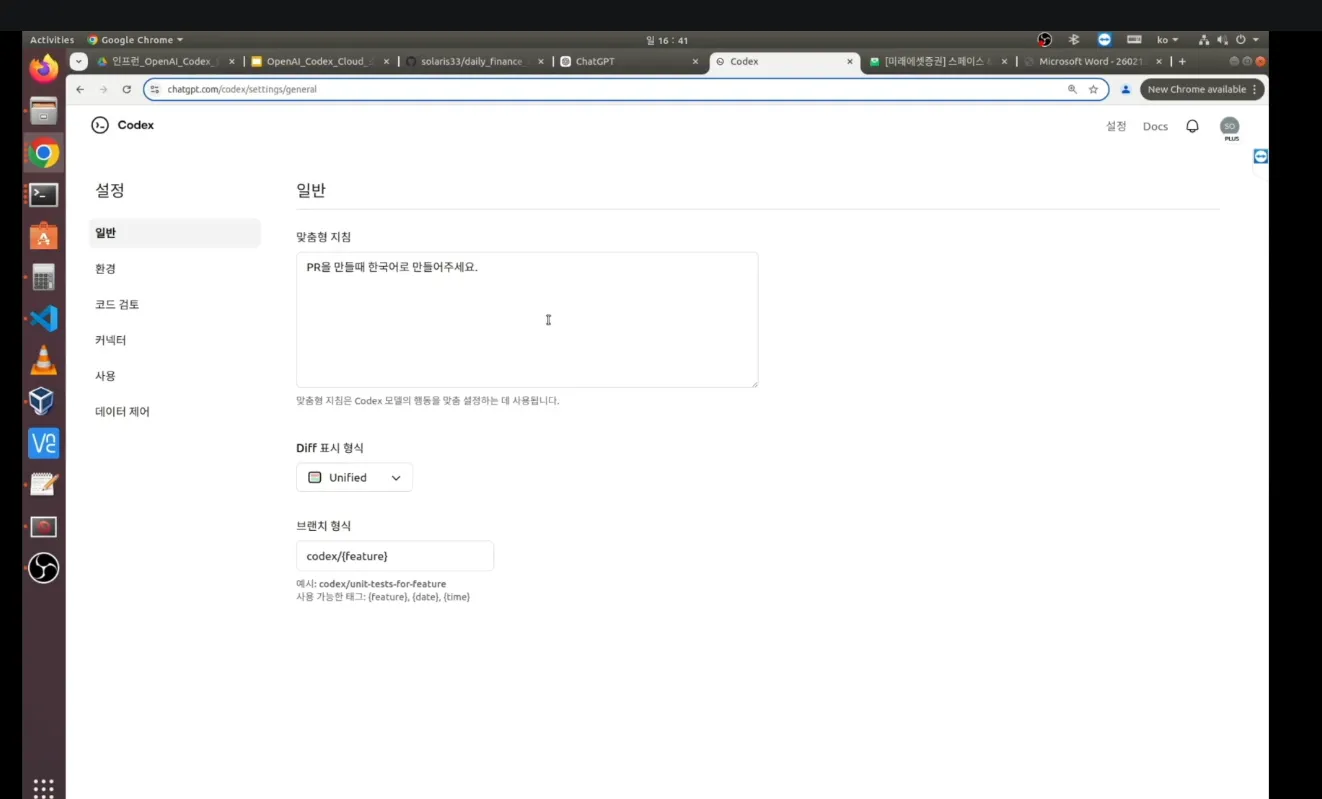The height and width of the screenshot is (799, 1322).
Task: Open system power menu in top bar
Action: tap(1246, 40)
